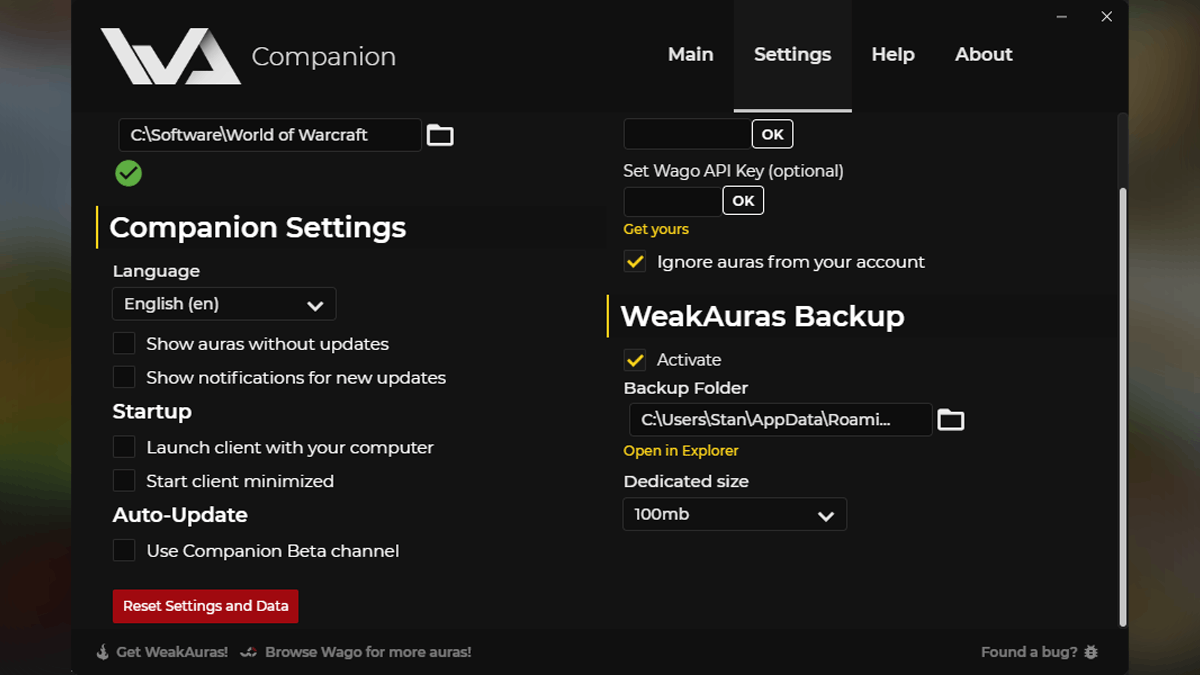The width and height of the screenshot is (1200, 675).
Task: Click OK next to Wago API Key field
Action: click(743, 201)
